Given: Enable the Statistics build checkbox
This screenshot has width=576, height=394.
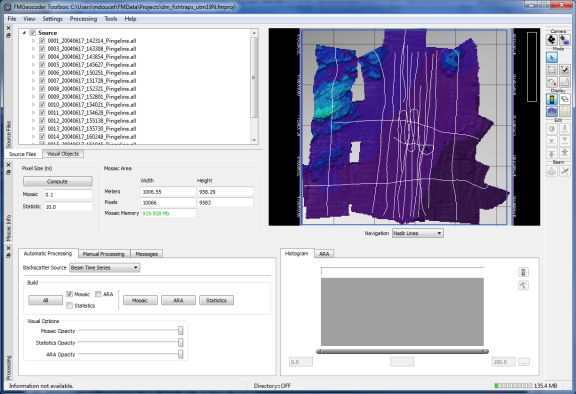Looking at the screenshot, I should click(69, 306).
